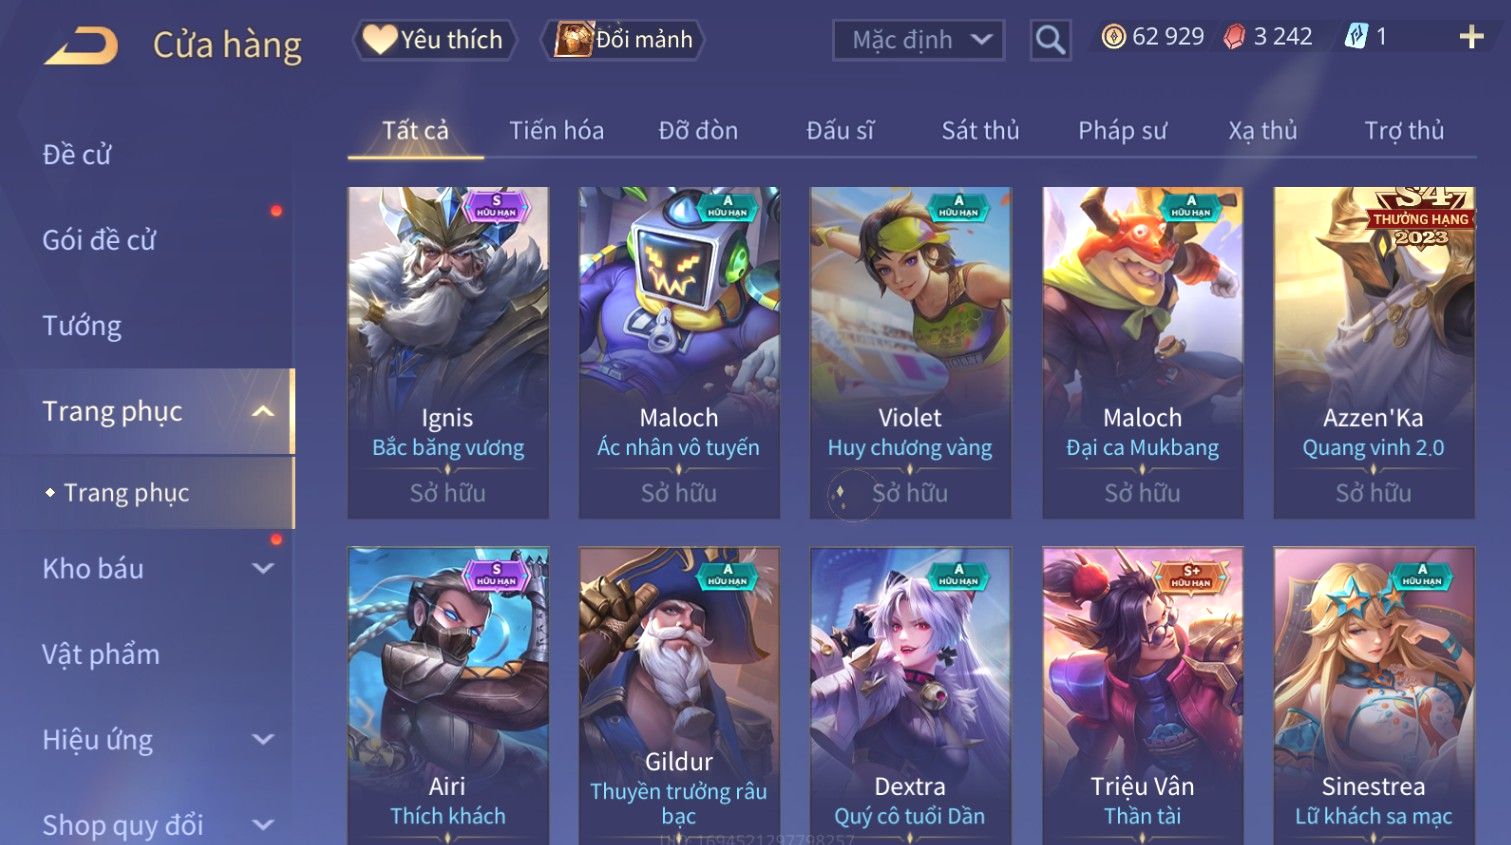Viewport: 1511px width, 845px height.
Task: Go to Tướng in the sidebar
Action: pyautogui.click(x=82, y=326)
